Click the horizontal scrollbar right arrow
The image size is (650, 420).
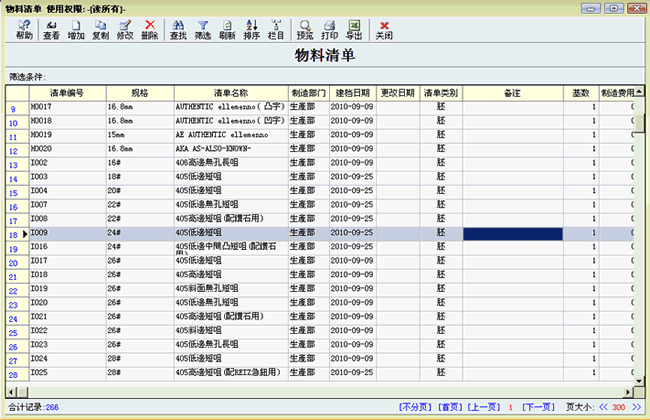(628, 392)
